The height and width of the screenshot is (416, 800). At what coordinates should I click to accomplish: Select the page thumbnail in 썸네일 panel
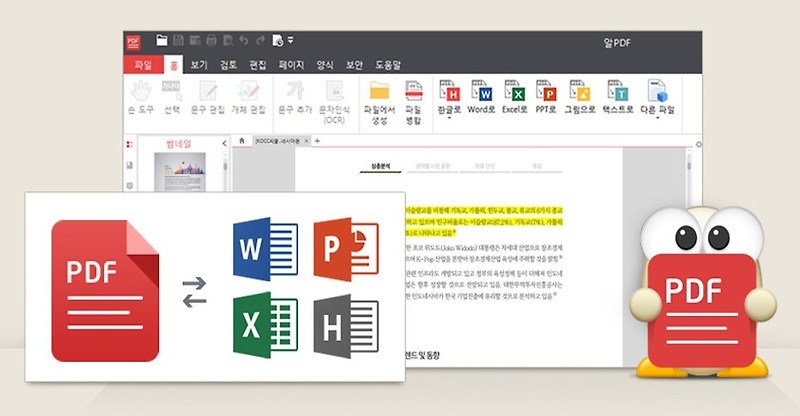180,172
